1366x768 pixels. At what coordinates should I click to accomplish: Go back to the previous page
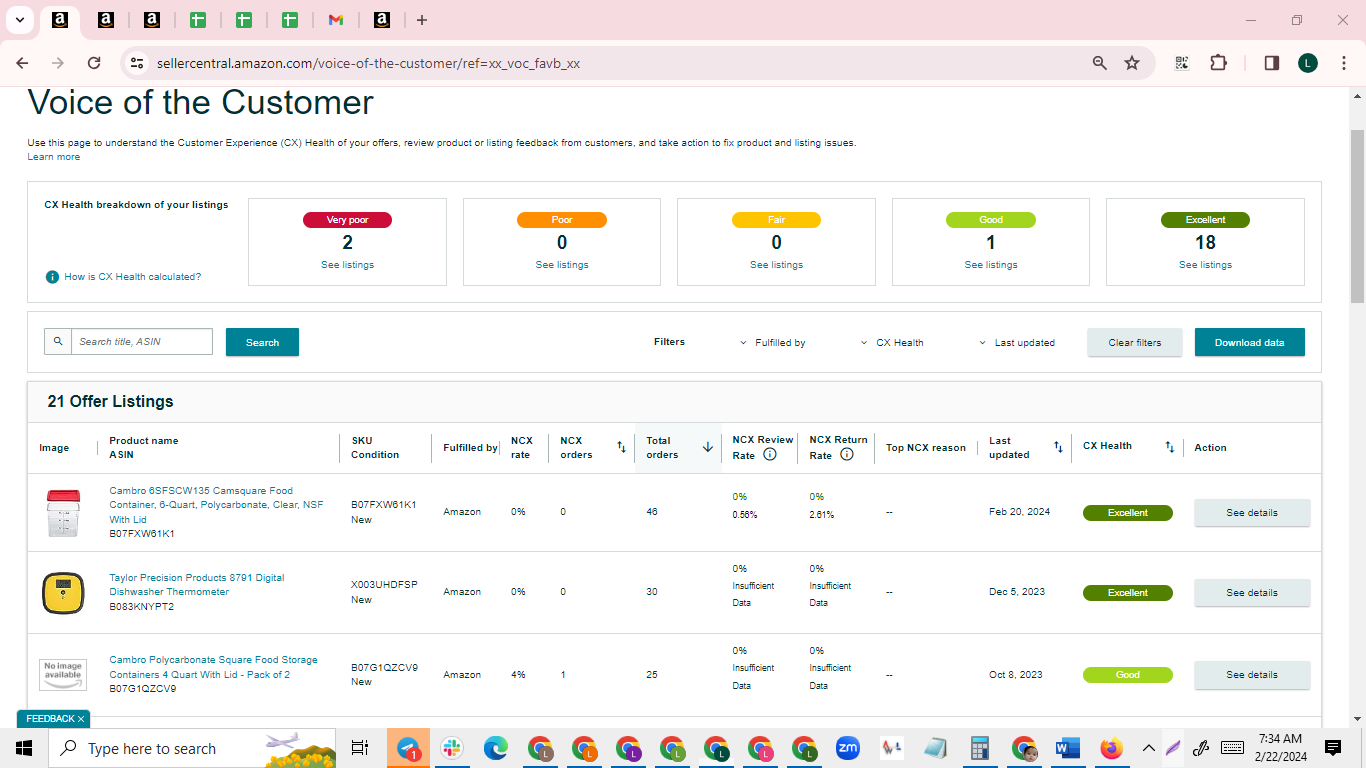click(x=22, y=63)
